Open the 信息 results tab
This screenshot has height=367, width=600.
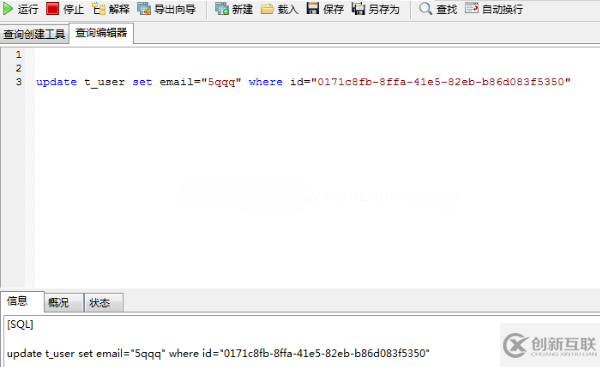tap(22, 302)
